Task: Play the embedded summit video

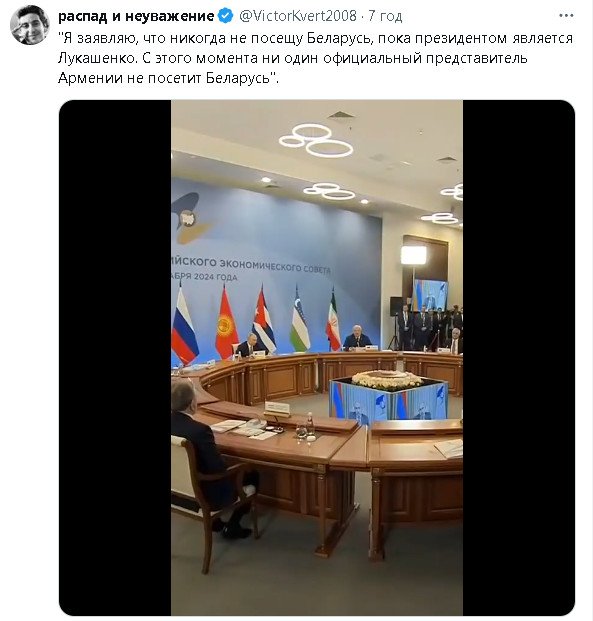Action: point(317,358)
